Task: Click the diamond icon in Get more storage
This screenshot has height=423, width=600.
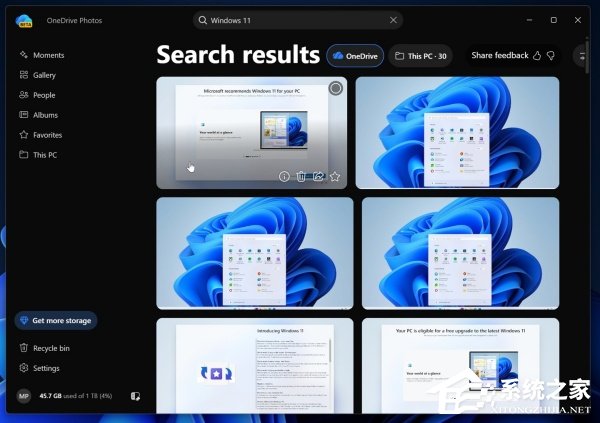Action: coord(24,320)
